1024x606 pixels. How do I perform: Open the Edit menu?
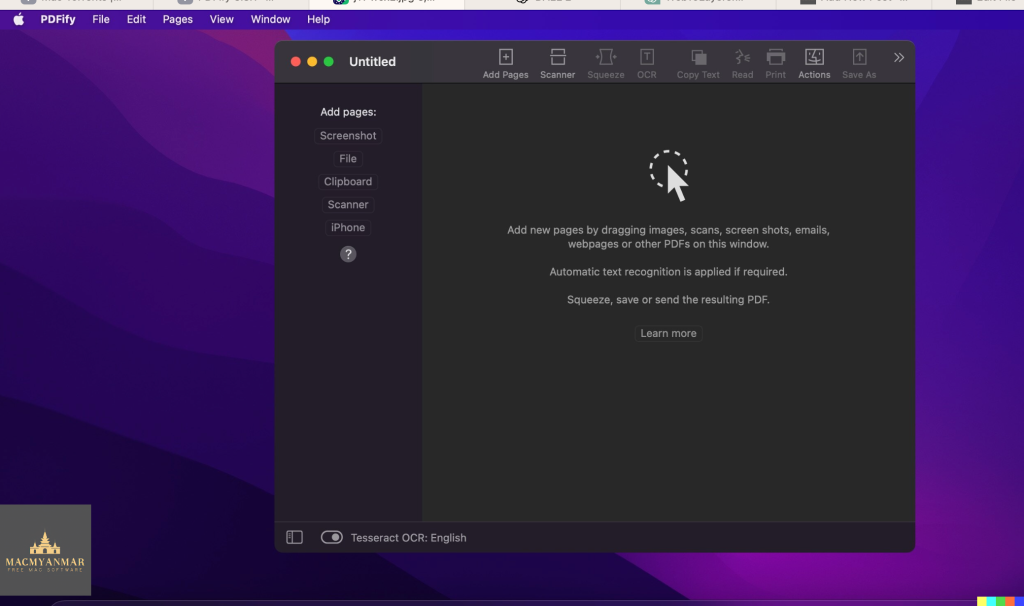pyautogui.click(x=136, y=20)
